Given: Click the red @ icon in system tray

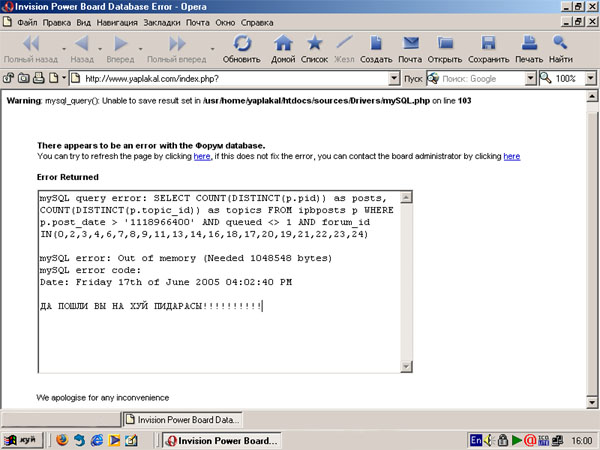Looking at the screenshot, I should [530, 440].
